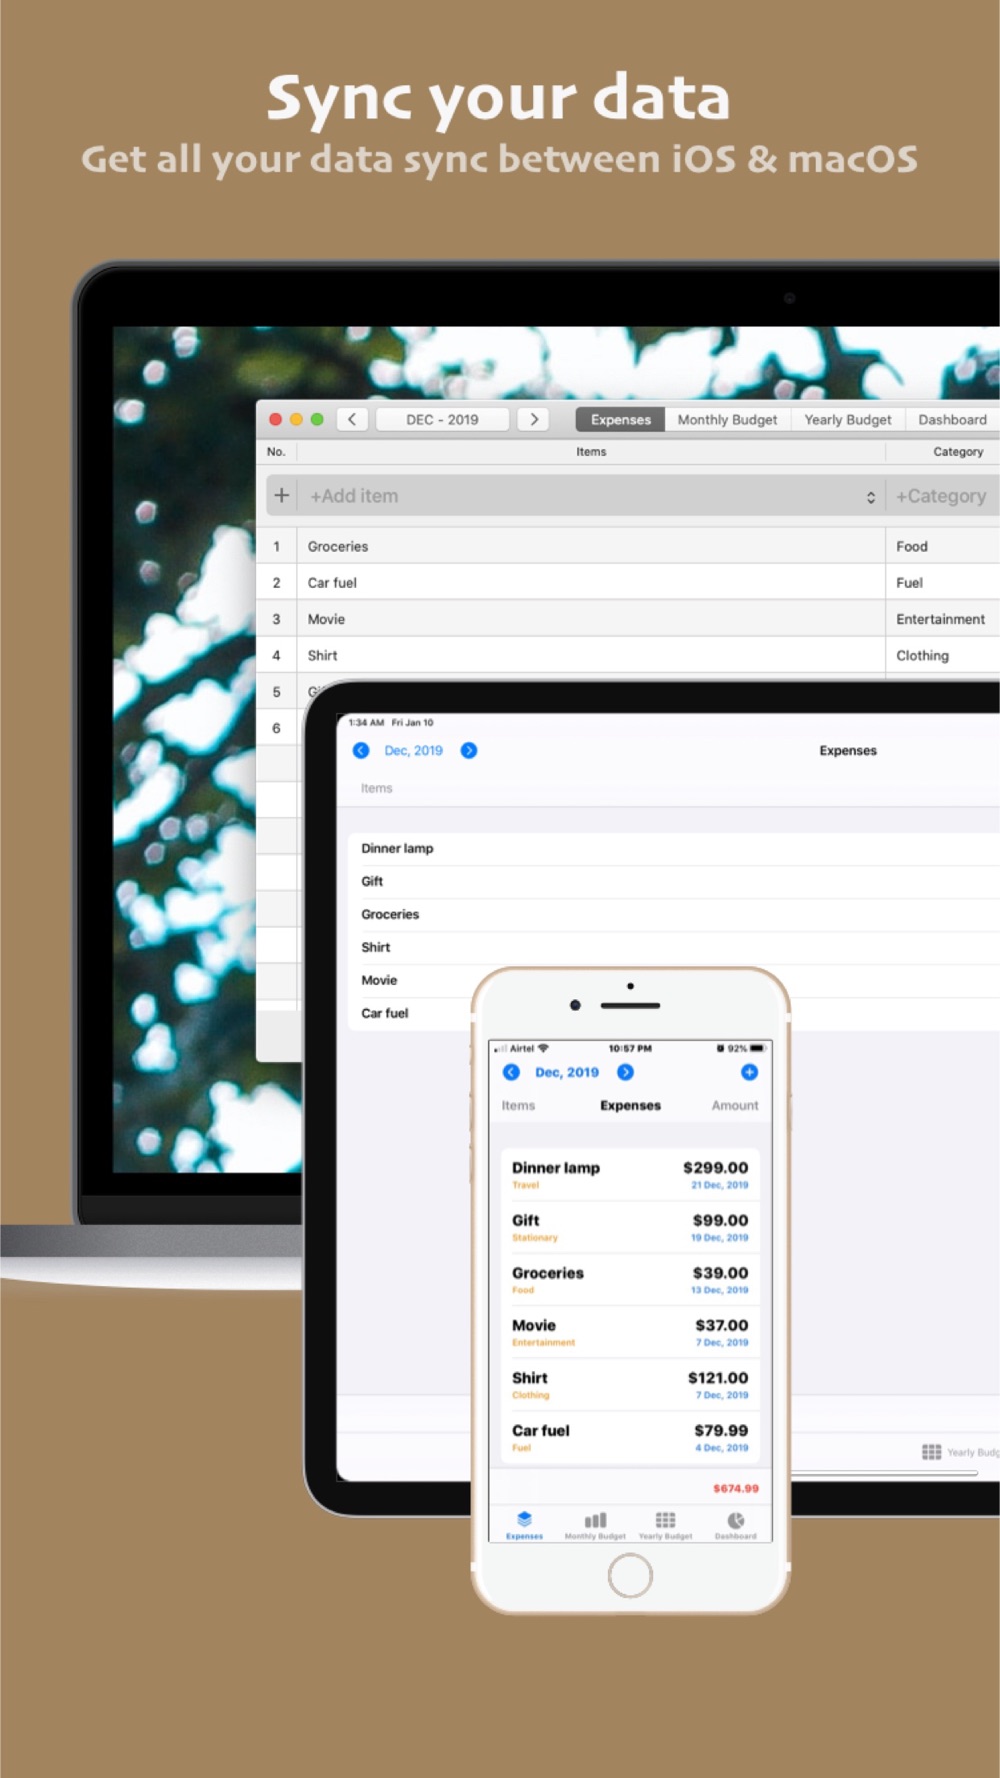This screenshot has height=1778, width=1000.
Task: Open the +Category selector
Action: [x=942, y=495]
